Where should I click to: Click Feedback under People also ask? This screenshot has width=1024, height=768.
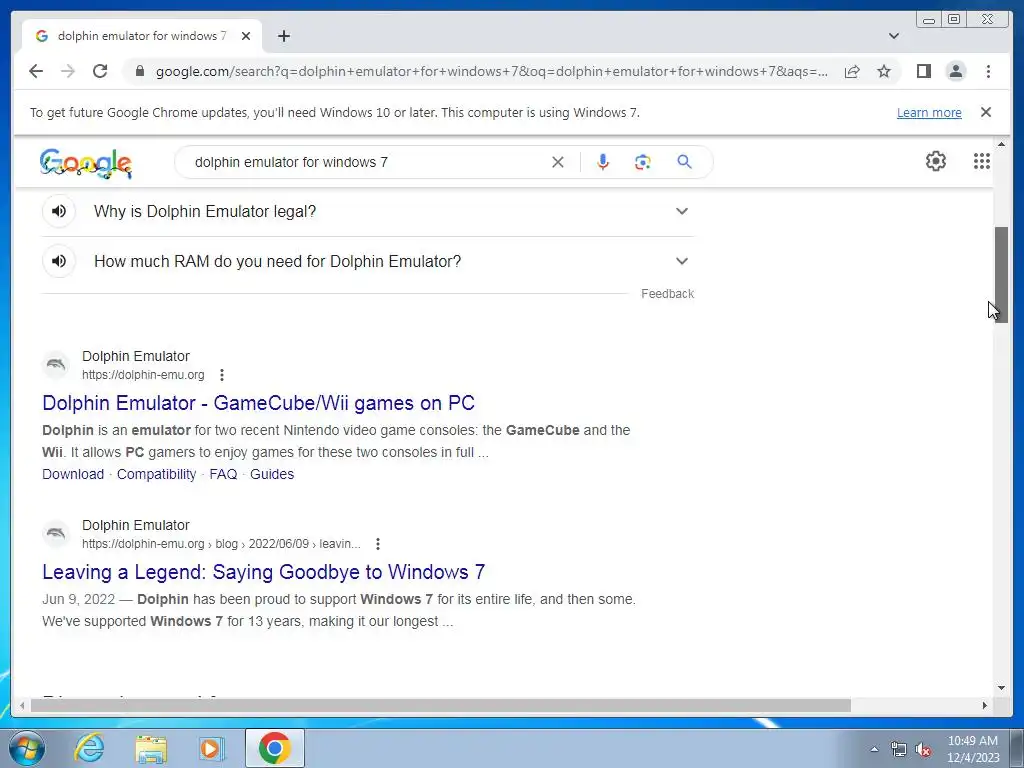point(667,294)
